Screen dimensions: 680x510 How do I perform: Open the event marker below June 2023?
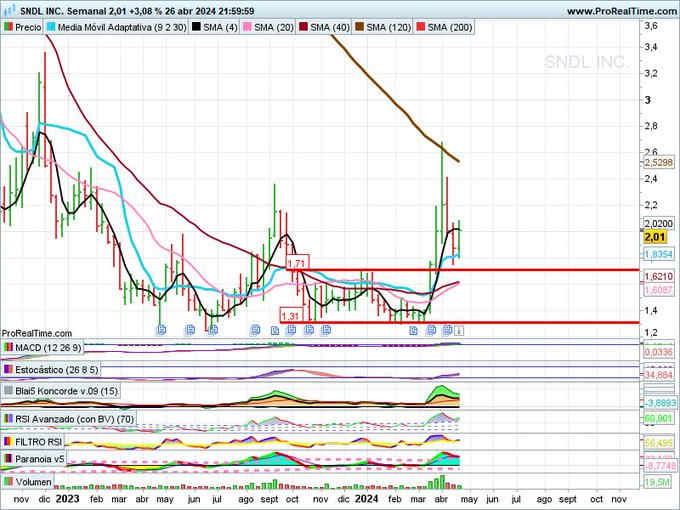[x=190, y=330]
